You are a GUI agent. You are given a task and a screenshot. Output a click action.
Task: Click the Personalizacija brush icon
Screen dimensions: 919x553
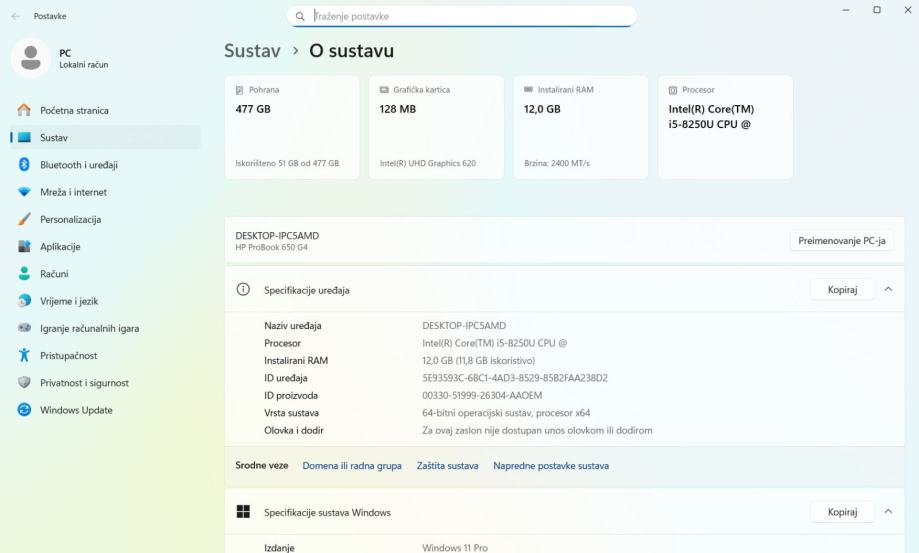[x=24, y=219]
